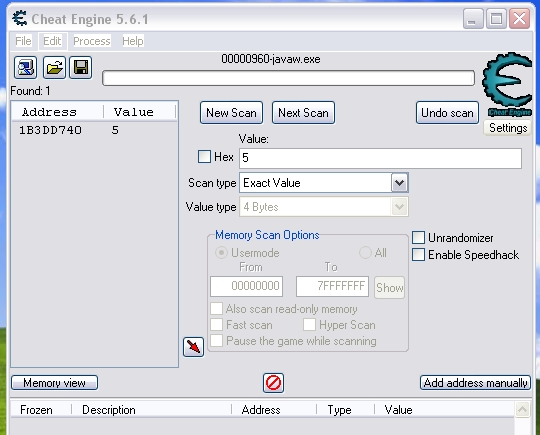540x435 pixels.
Task: Click the Description column header
Action: coord(152,410)
